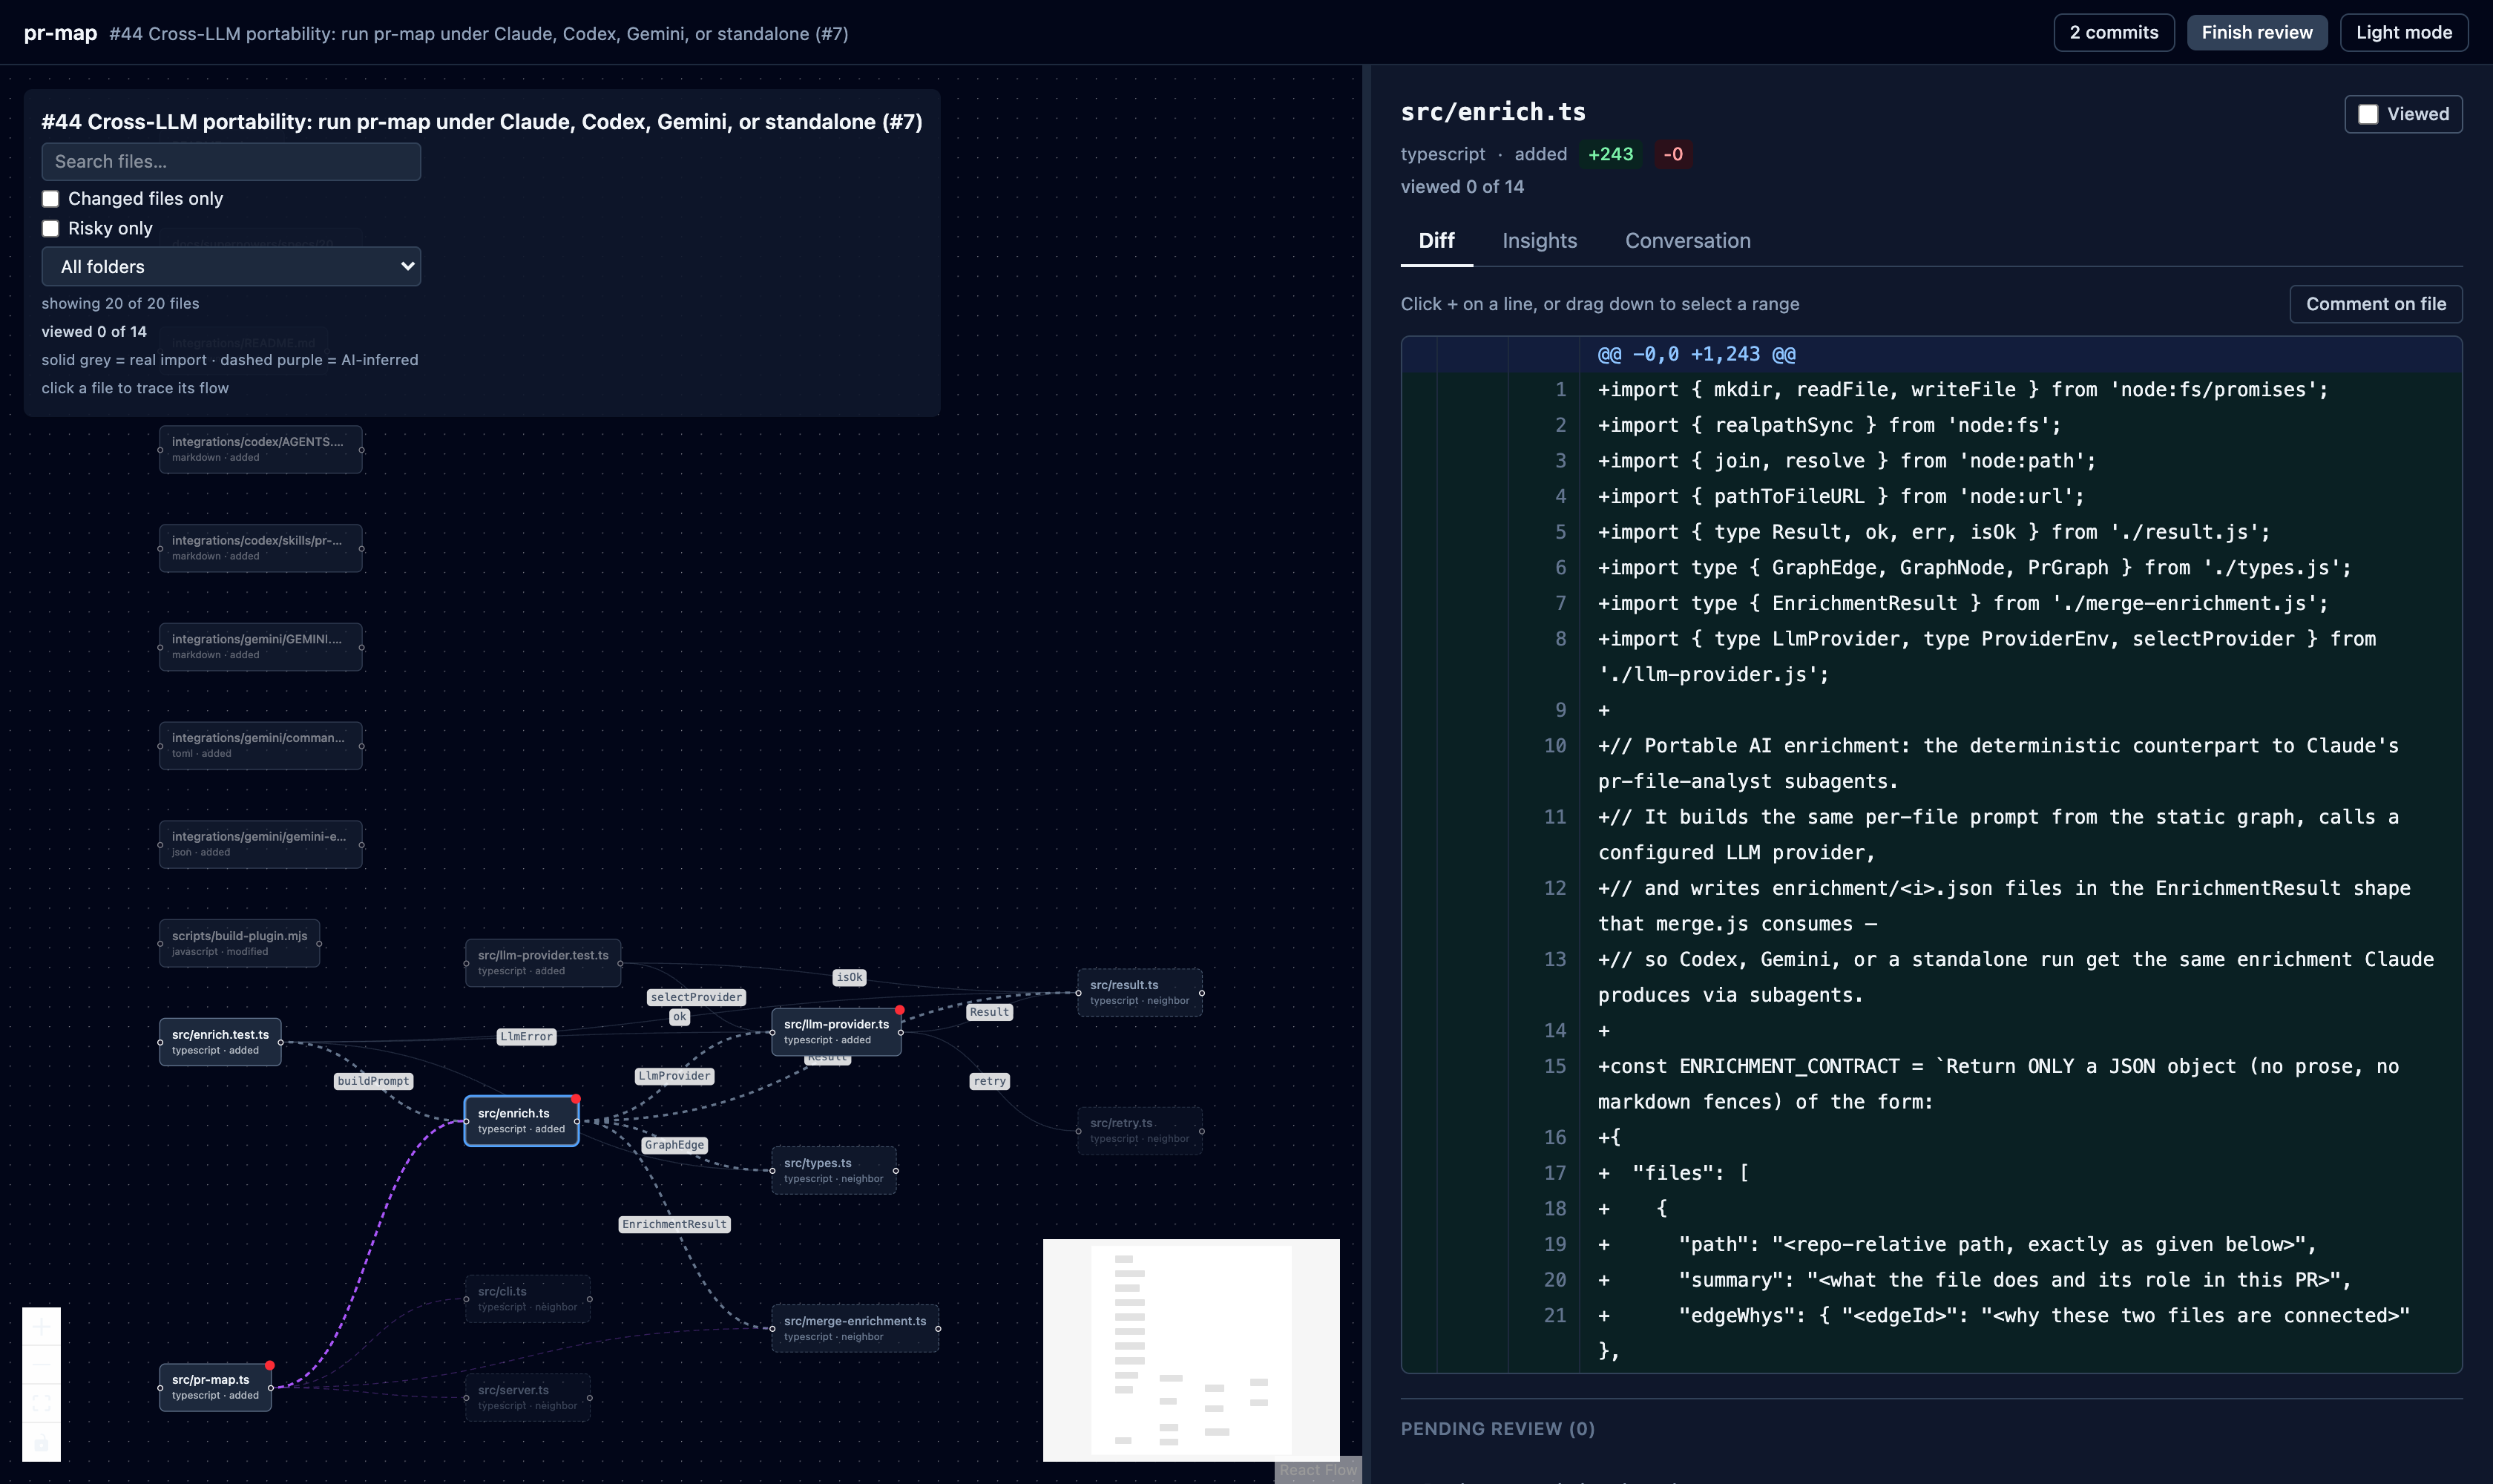Open the scripts/build-plugin.mjs node
Screen dimensions: 2493x1484
239,944
